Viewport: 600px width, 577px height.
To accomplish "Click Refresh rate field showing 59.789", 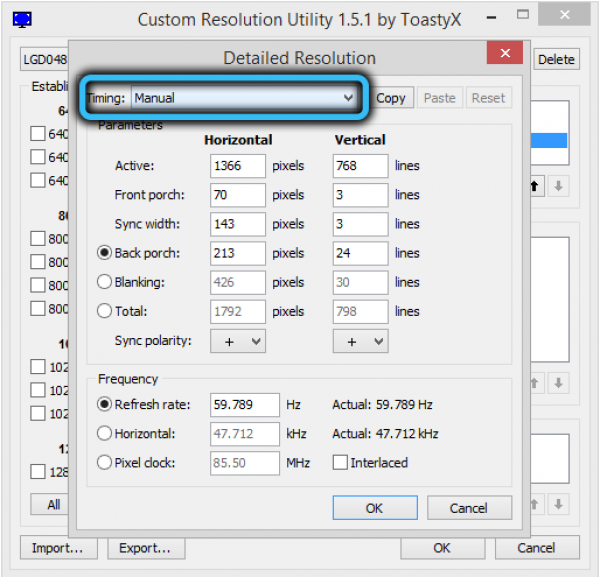I will (245, 405).
